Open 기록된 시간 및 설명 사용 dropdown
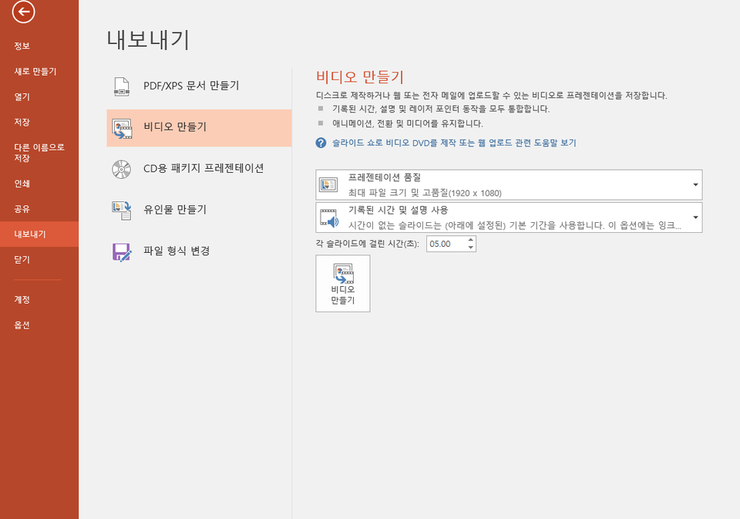 (x=509, y=218)
